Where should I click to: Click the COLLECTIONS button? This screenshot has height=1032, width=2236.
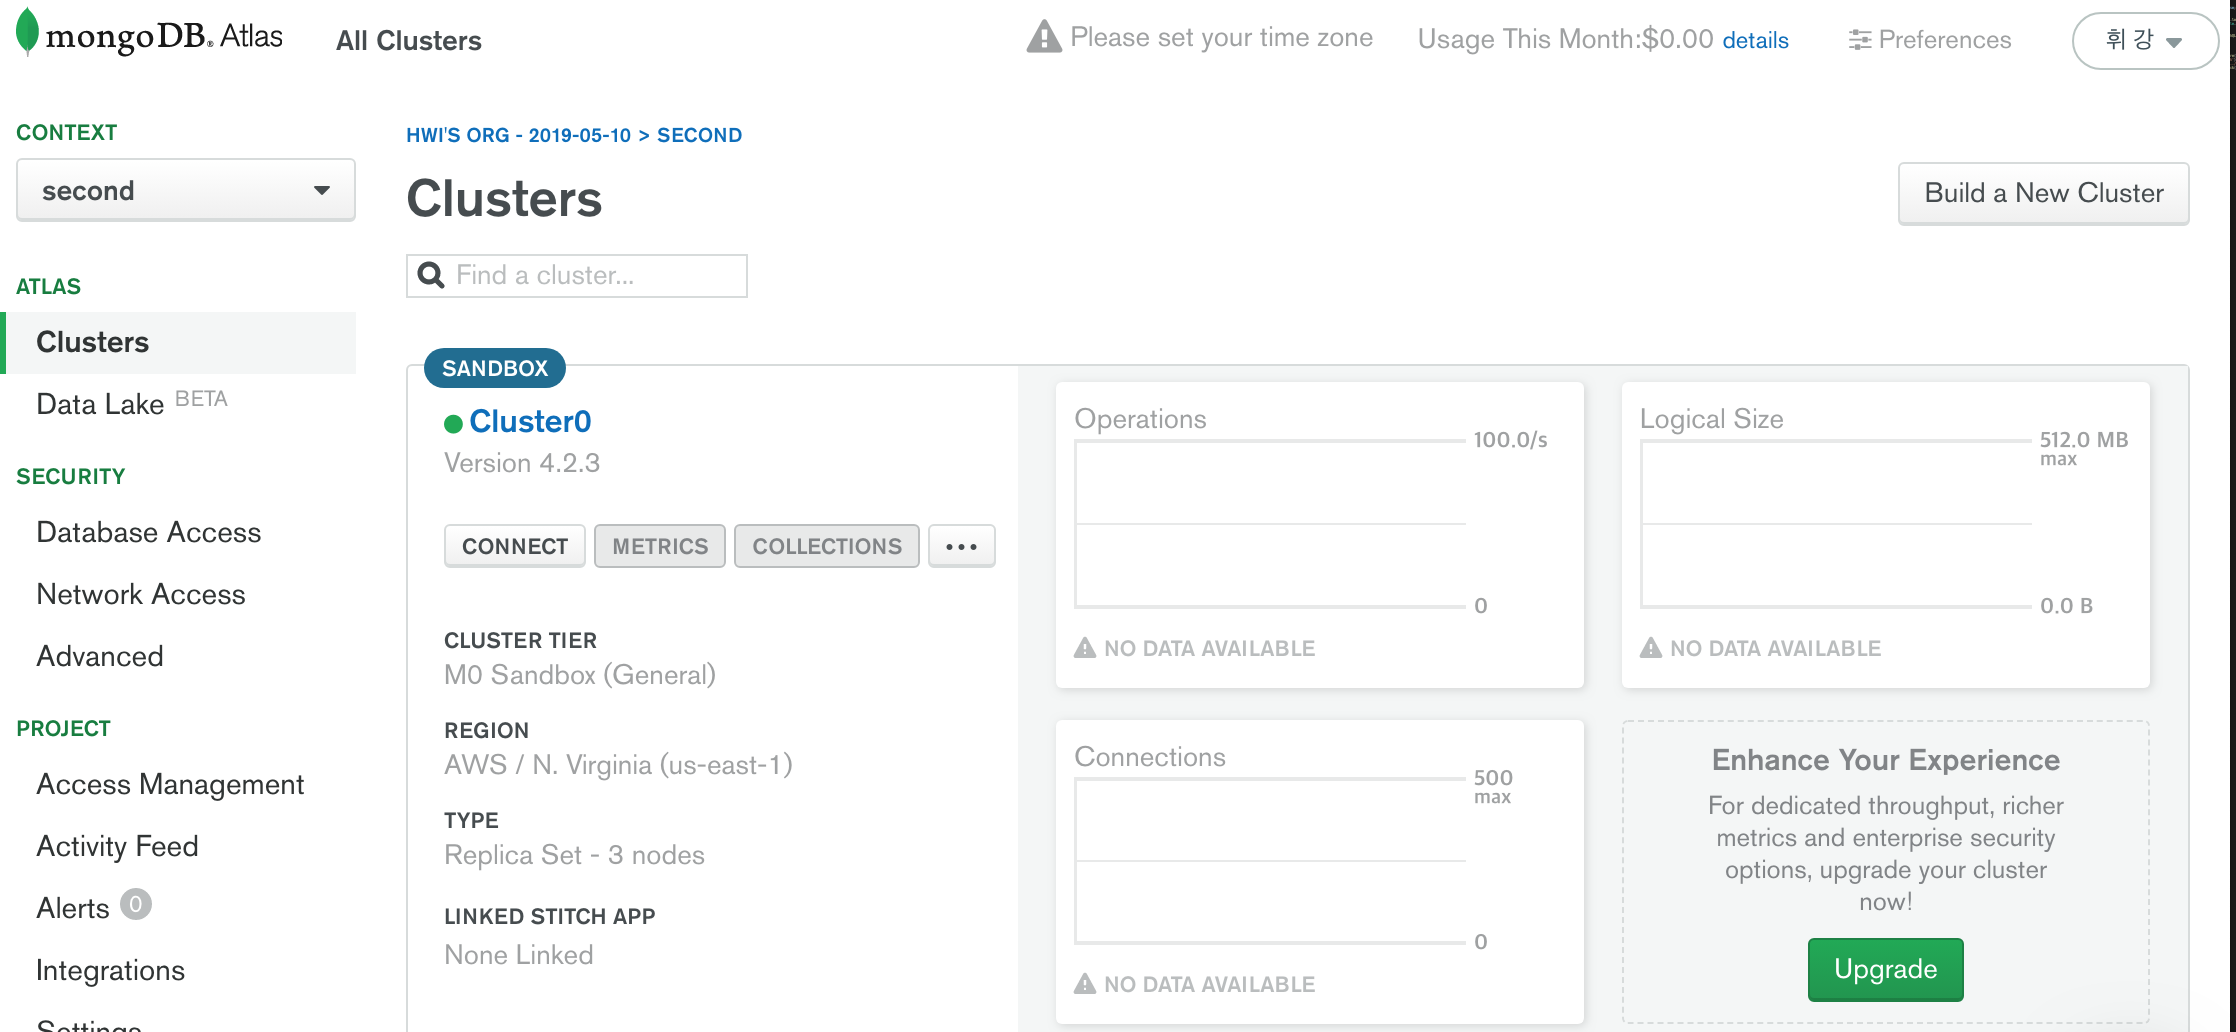pos(827,546)
